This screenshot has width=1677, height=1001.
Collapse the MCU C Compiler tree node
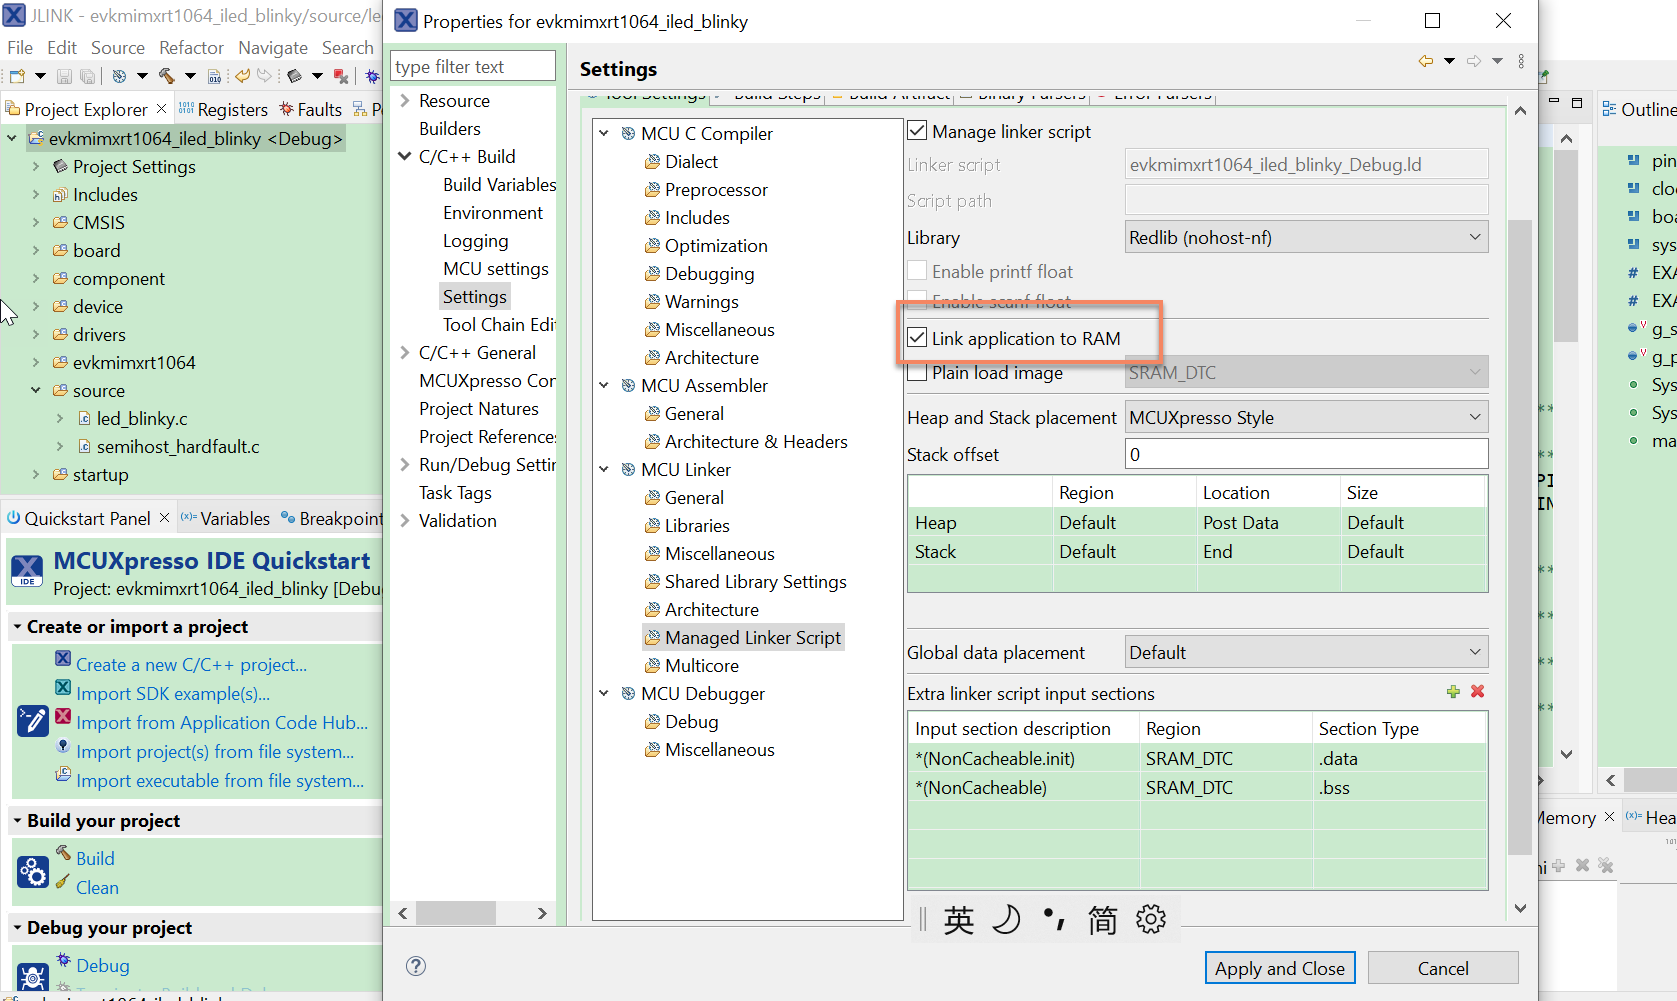(x=604, y=133)
